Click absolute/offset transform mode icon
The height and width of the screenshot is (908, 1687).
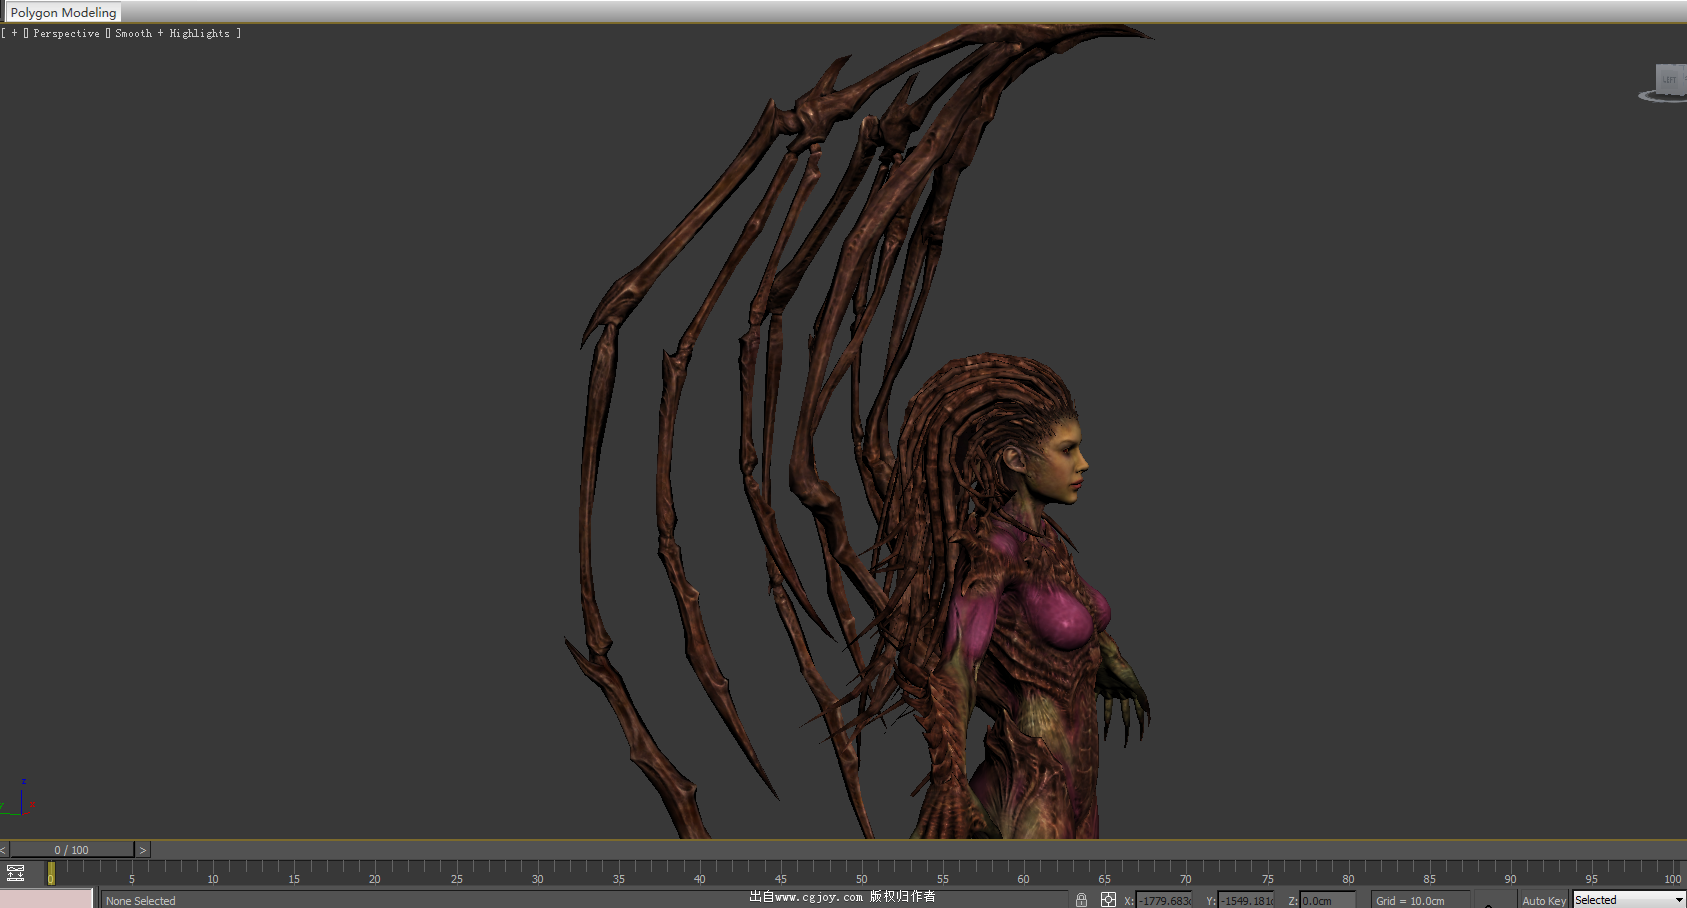[1108, 900]
